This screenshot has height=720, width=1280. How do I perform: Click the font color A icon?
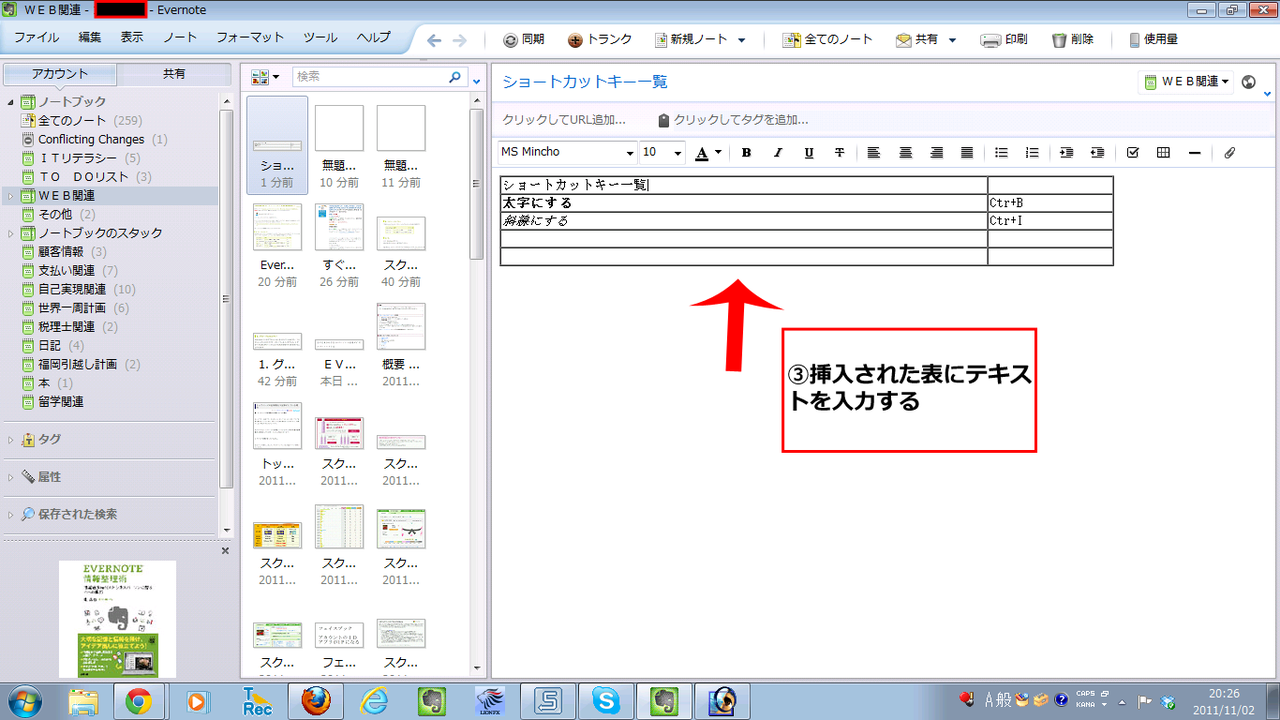702,153
